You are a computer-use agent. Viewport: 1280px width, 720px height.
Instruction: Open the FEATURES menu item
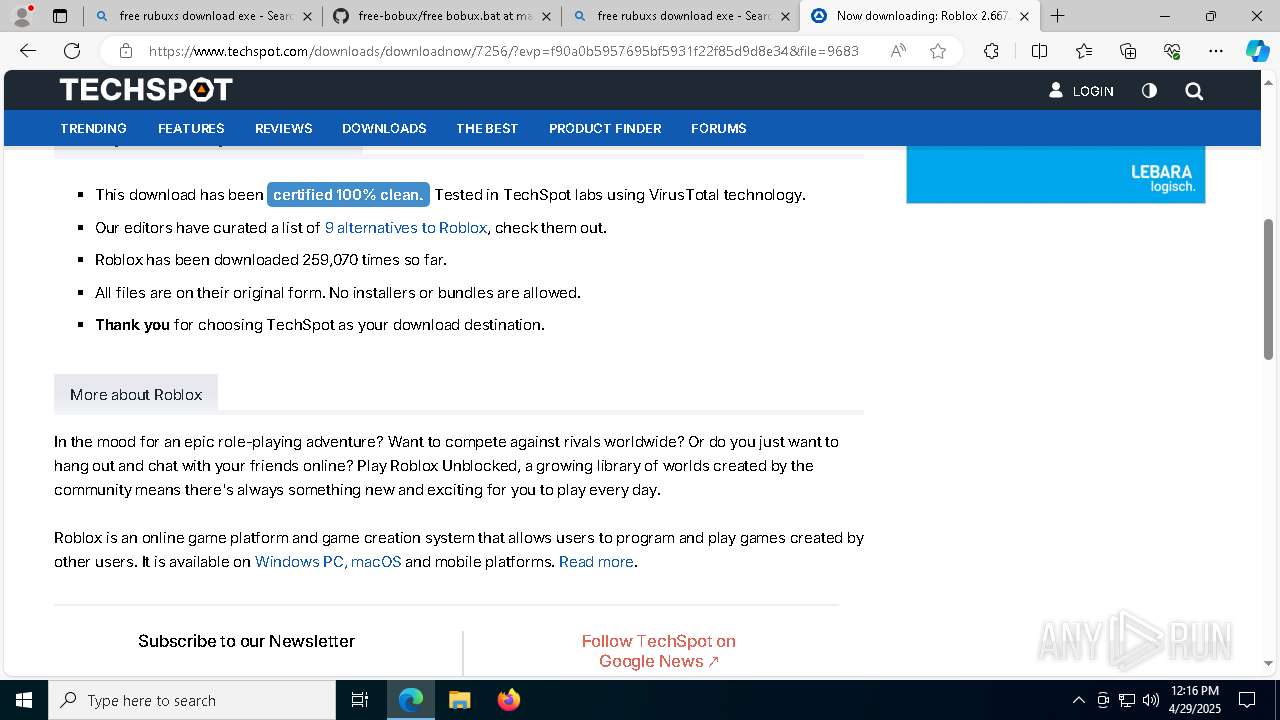pos(191,128)
